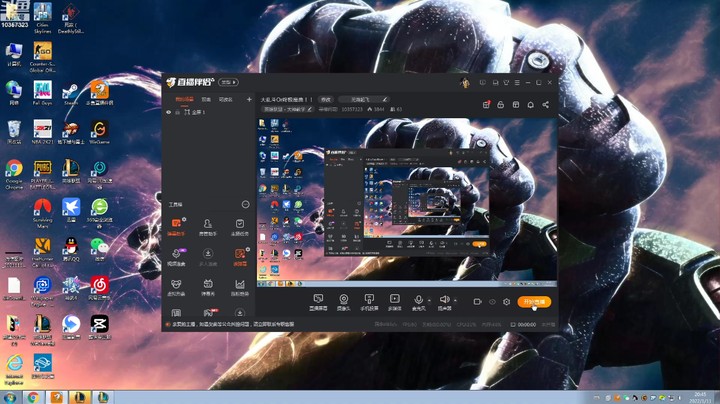Image resolution: width=720 pixels, height=404 pixels.
Task: Collapse the toolbox section with circle button
Action: (x=246, y=204)
